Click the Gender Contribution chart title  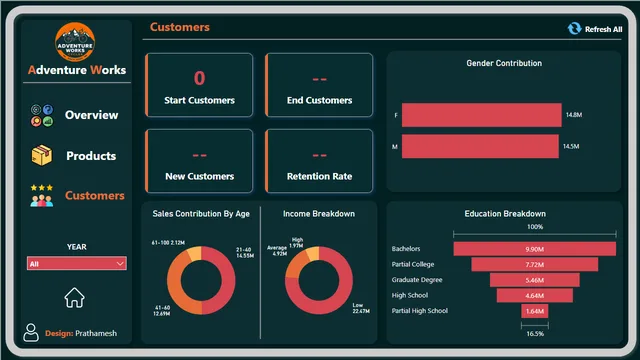click(504, 63)
